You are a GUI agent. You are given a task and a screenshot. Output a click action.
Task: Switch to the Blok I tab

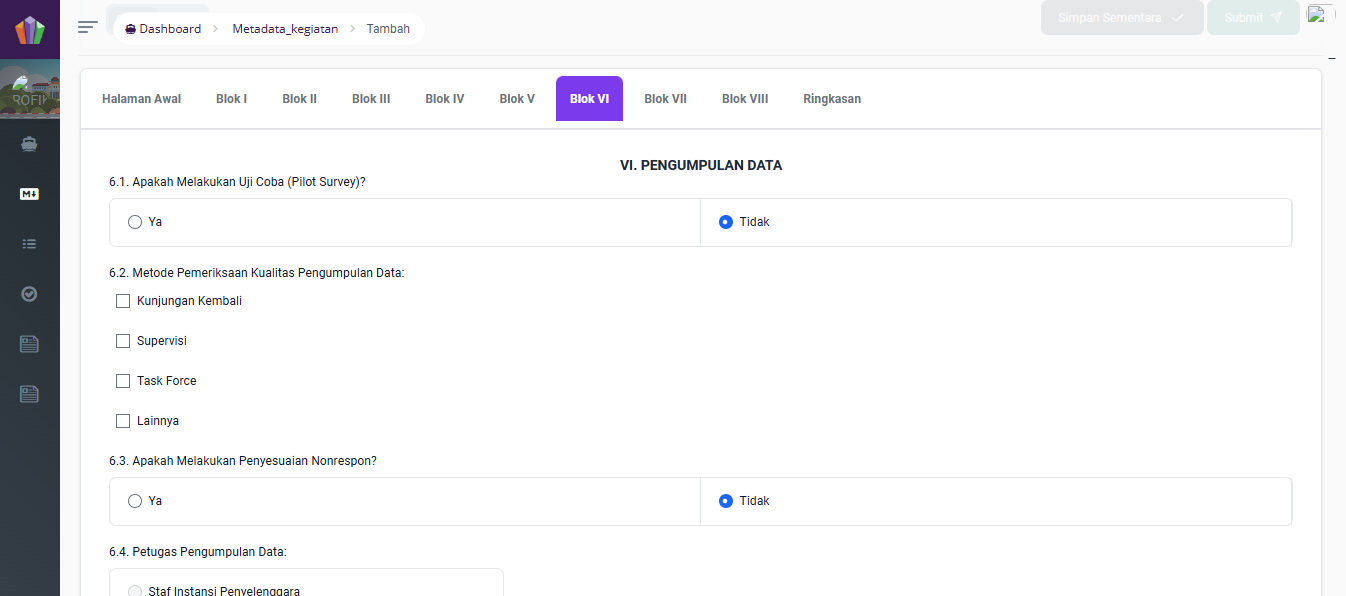pos(231,99)
